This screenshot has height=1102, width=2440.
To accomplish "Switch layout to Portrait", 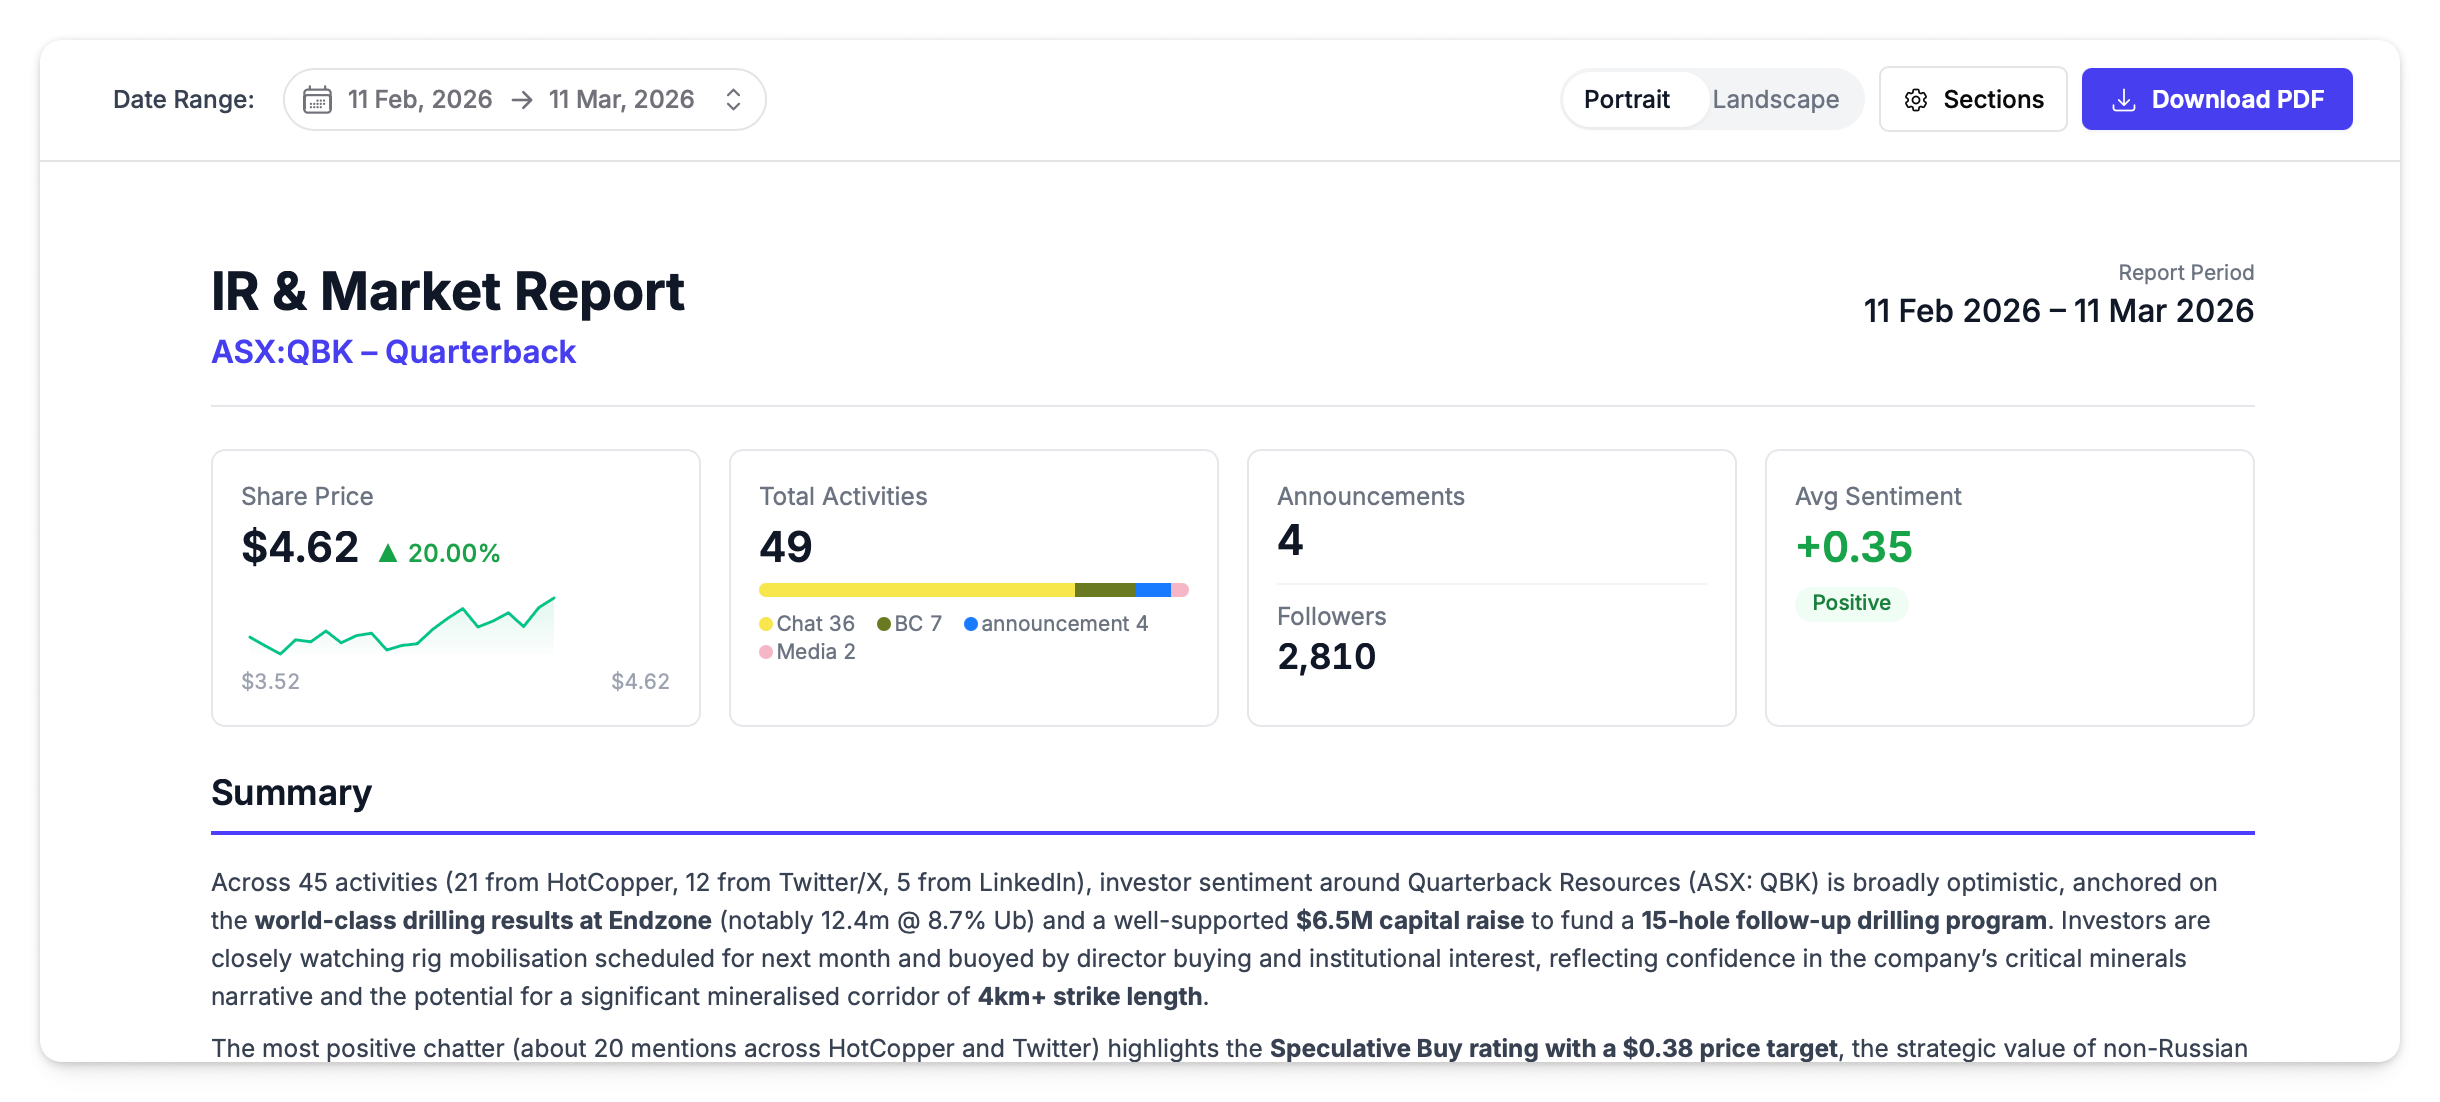I will pyautogui.click(x=1626, y=99).
